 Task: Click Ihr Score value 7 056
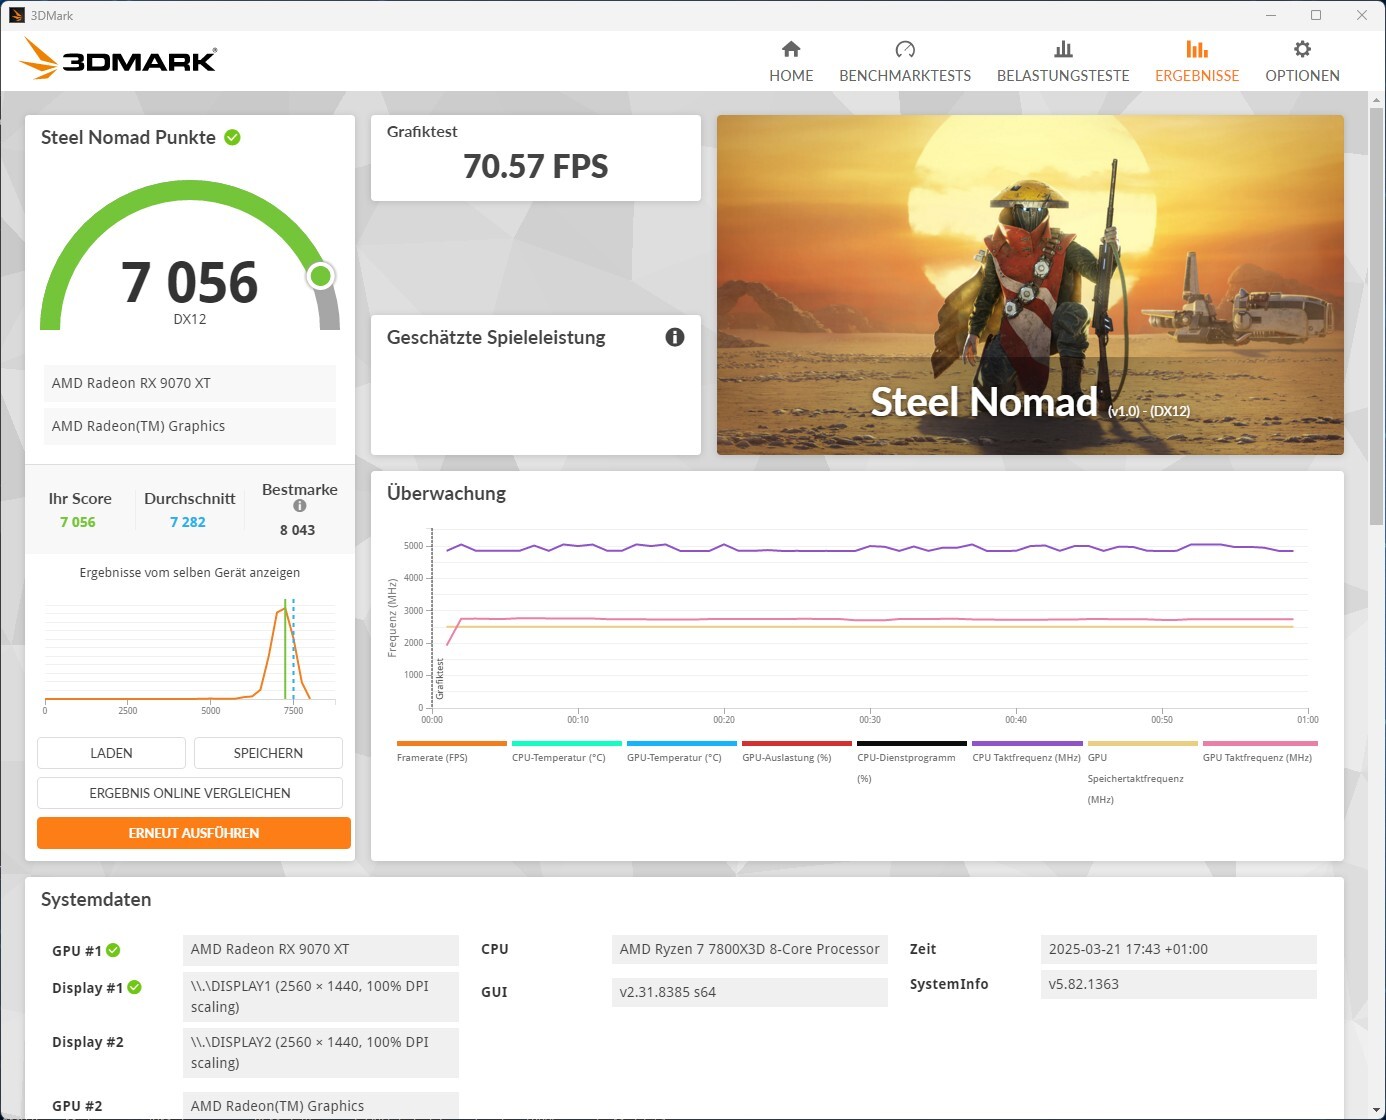pos(78,522)
